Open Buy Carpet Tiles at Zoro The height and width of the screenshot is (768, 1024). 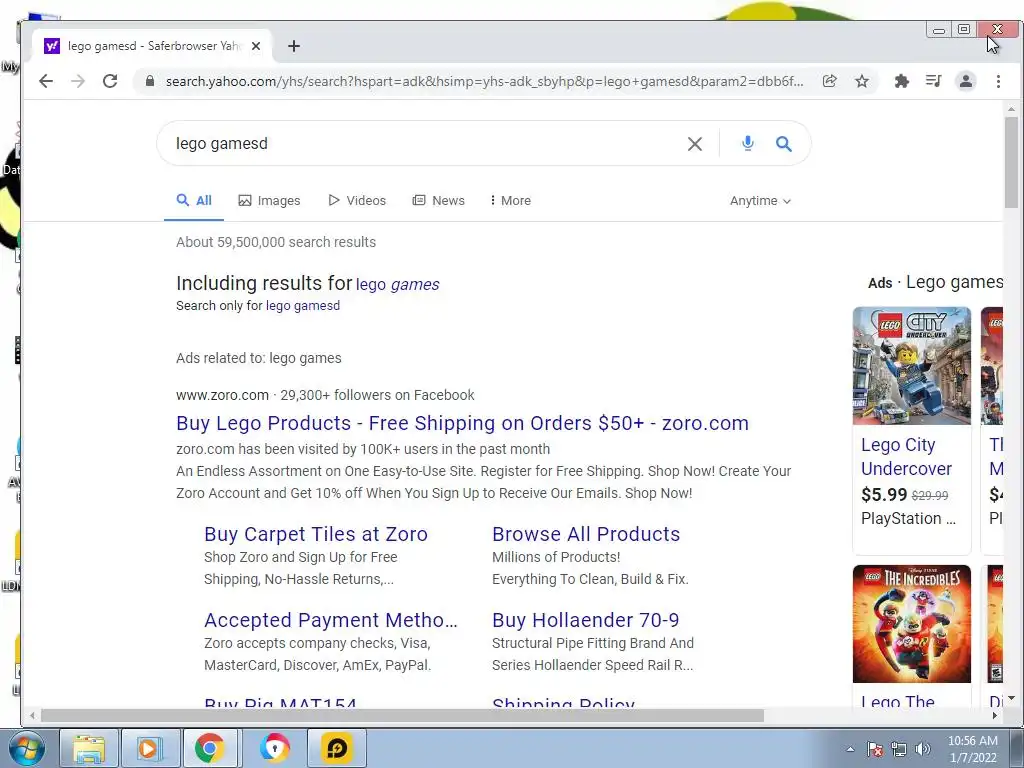(x=315, y=534)
